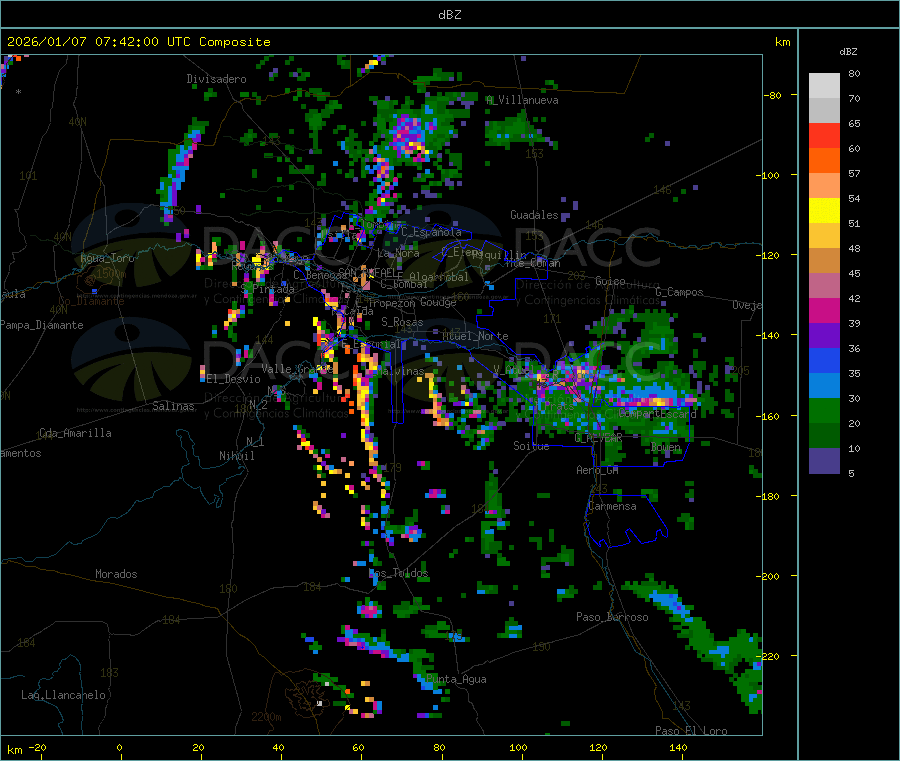Click the 'km' label at the bottom-left axis
The width and height of the screenshot is (900, 761).
tap(15, 750)
